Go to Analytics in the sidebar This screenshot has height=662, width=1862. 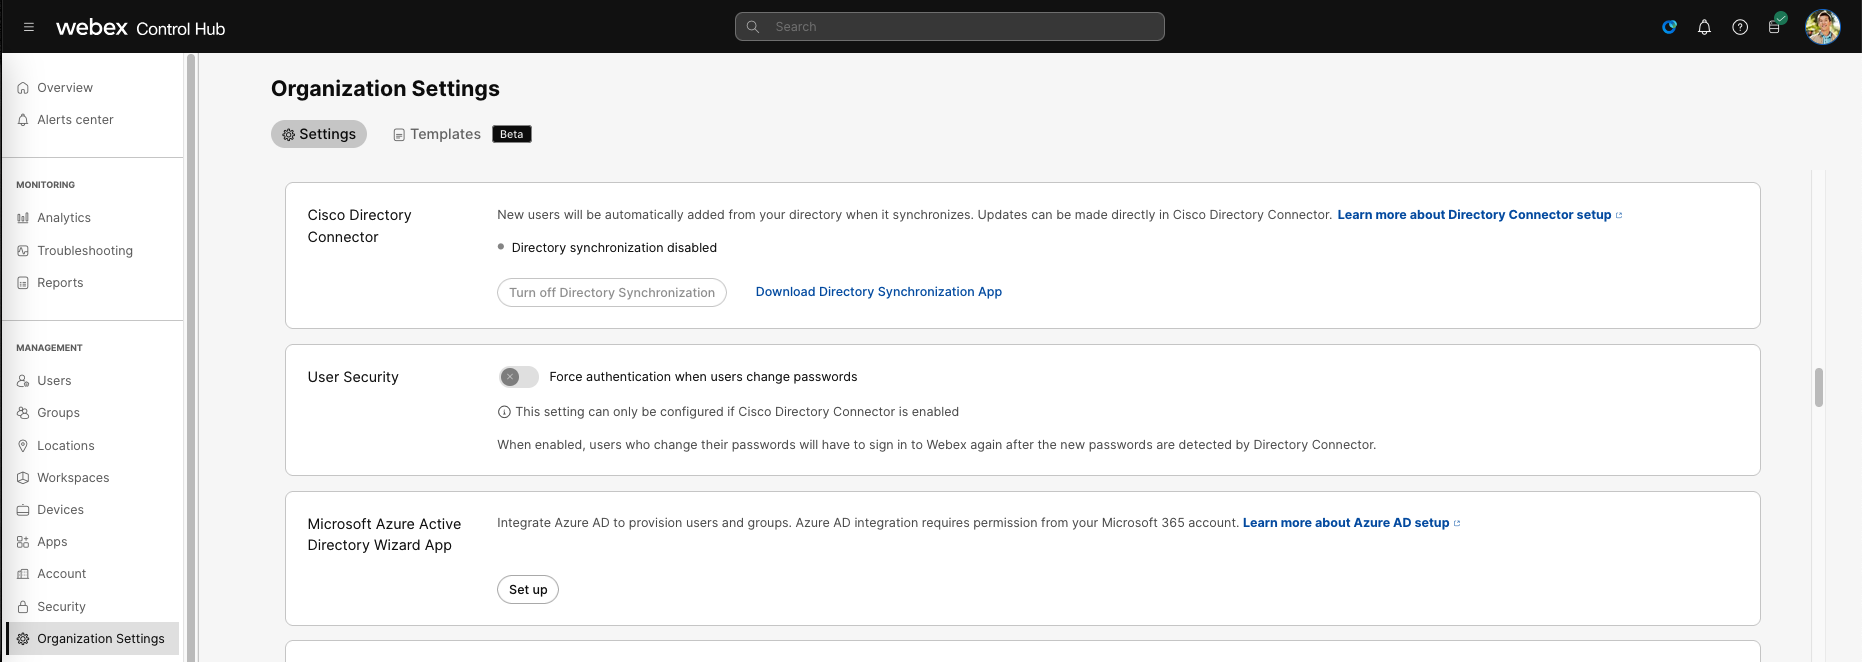click(x=63, y=218)
